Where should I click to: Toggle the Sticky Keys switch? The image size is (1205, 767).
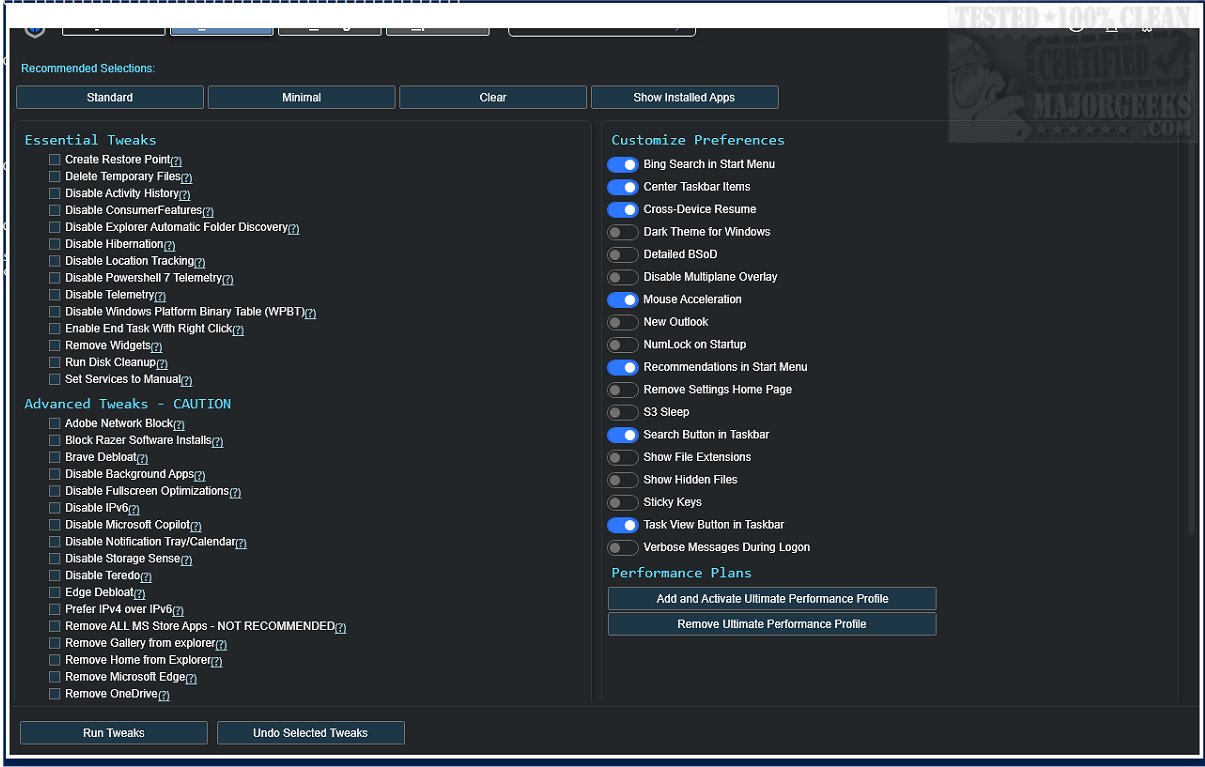pos(623,502)
